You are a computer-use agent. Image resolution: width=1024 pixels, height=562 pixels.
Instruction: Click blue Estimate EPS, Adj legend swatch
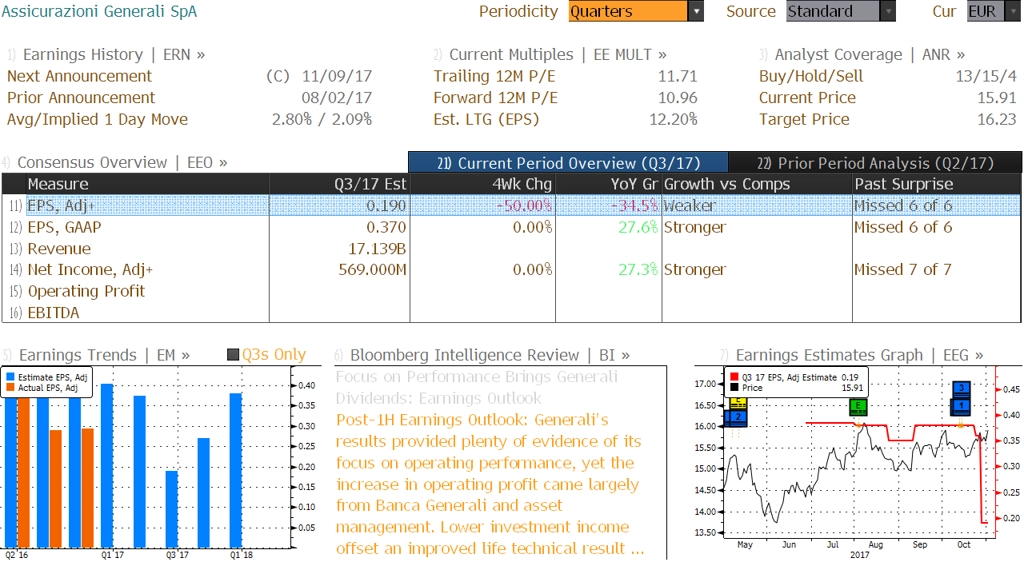coord(10,377)
